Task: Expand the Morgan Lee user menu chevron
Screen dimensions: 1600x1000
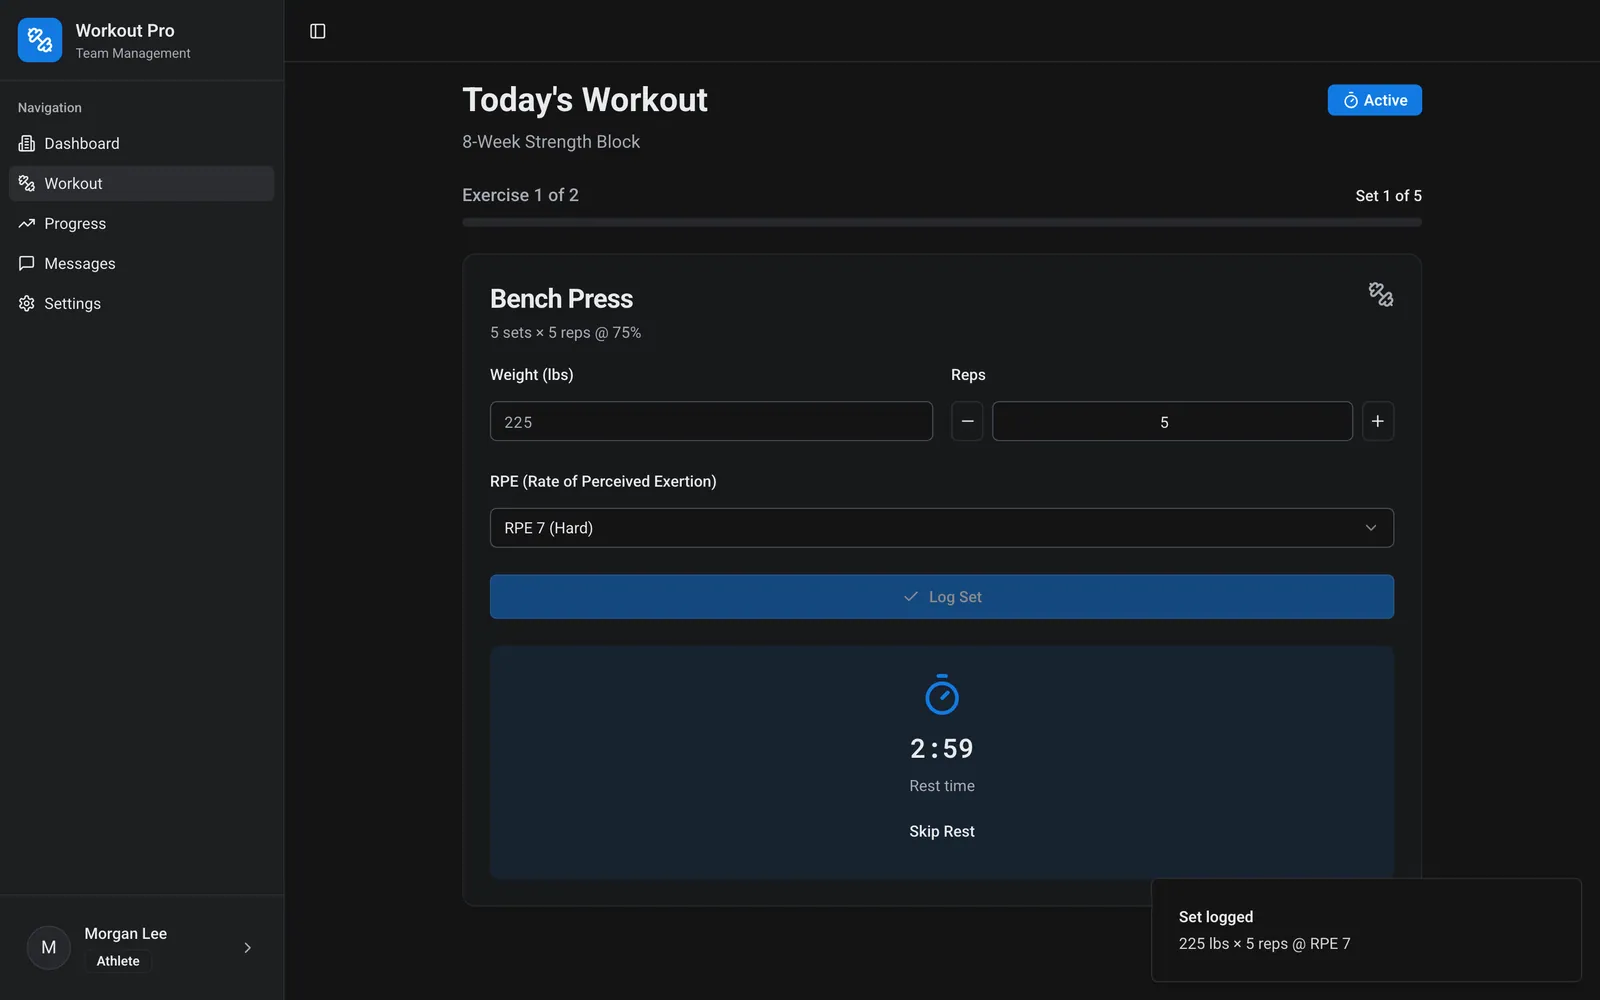Action: 248,948
